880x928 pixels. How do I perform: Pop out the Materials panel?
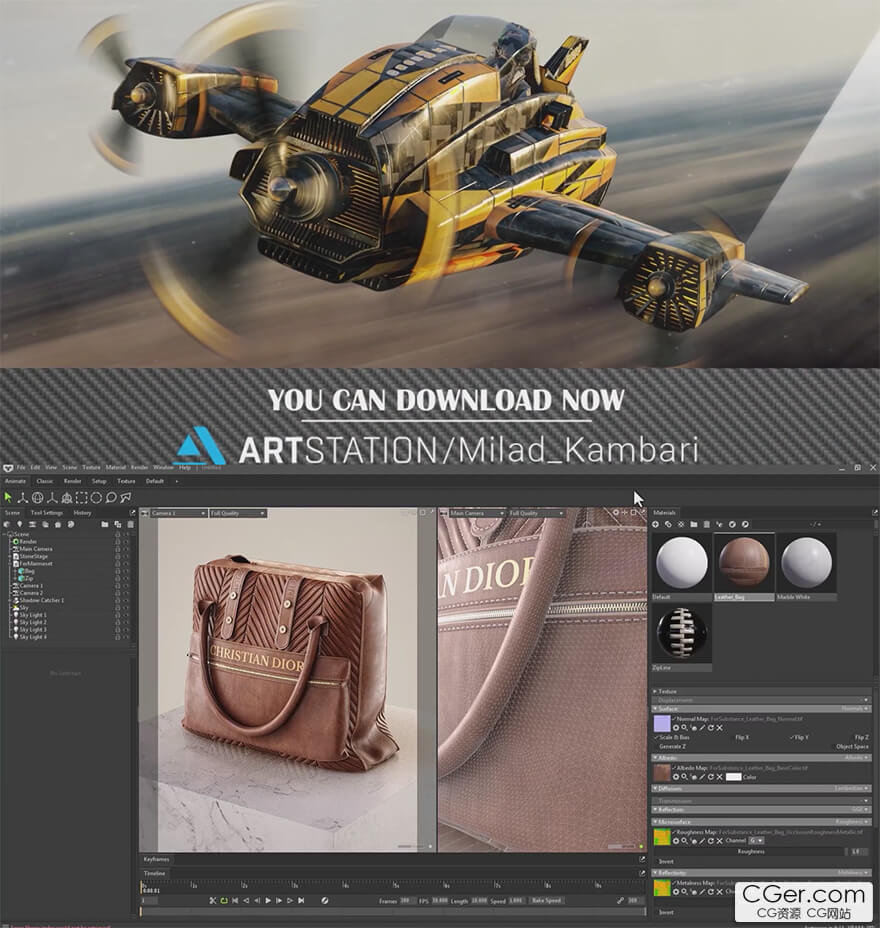[875, 513]
